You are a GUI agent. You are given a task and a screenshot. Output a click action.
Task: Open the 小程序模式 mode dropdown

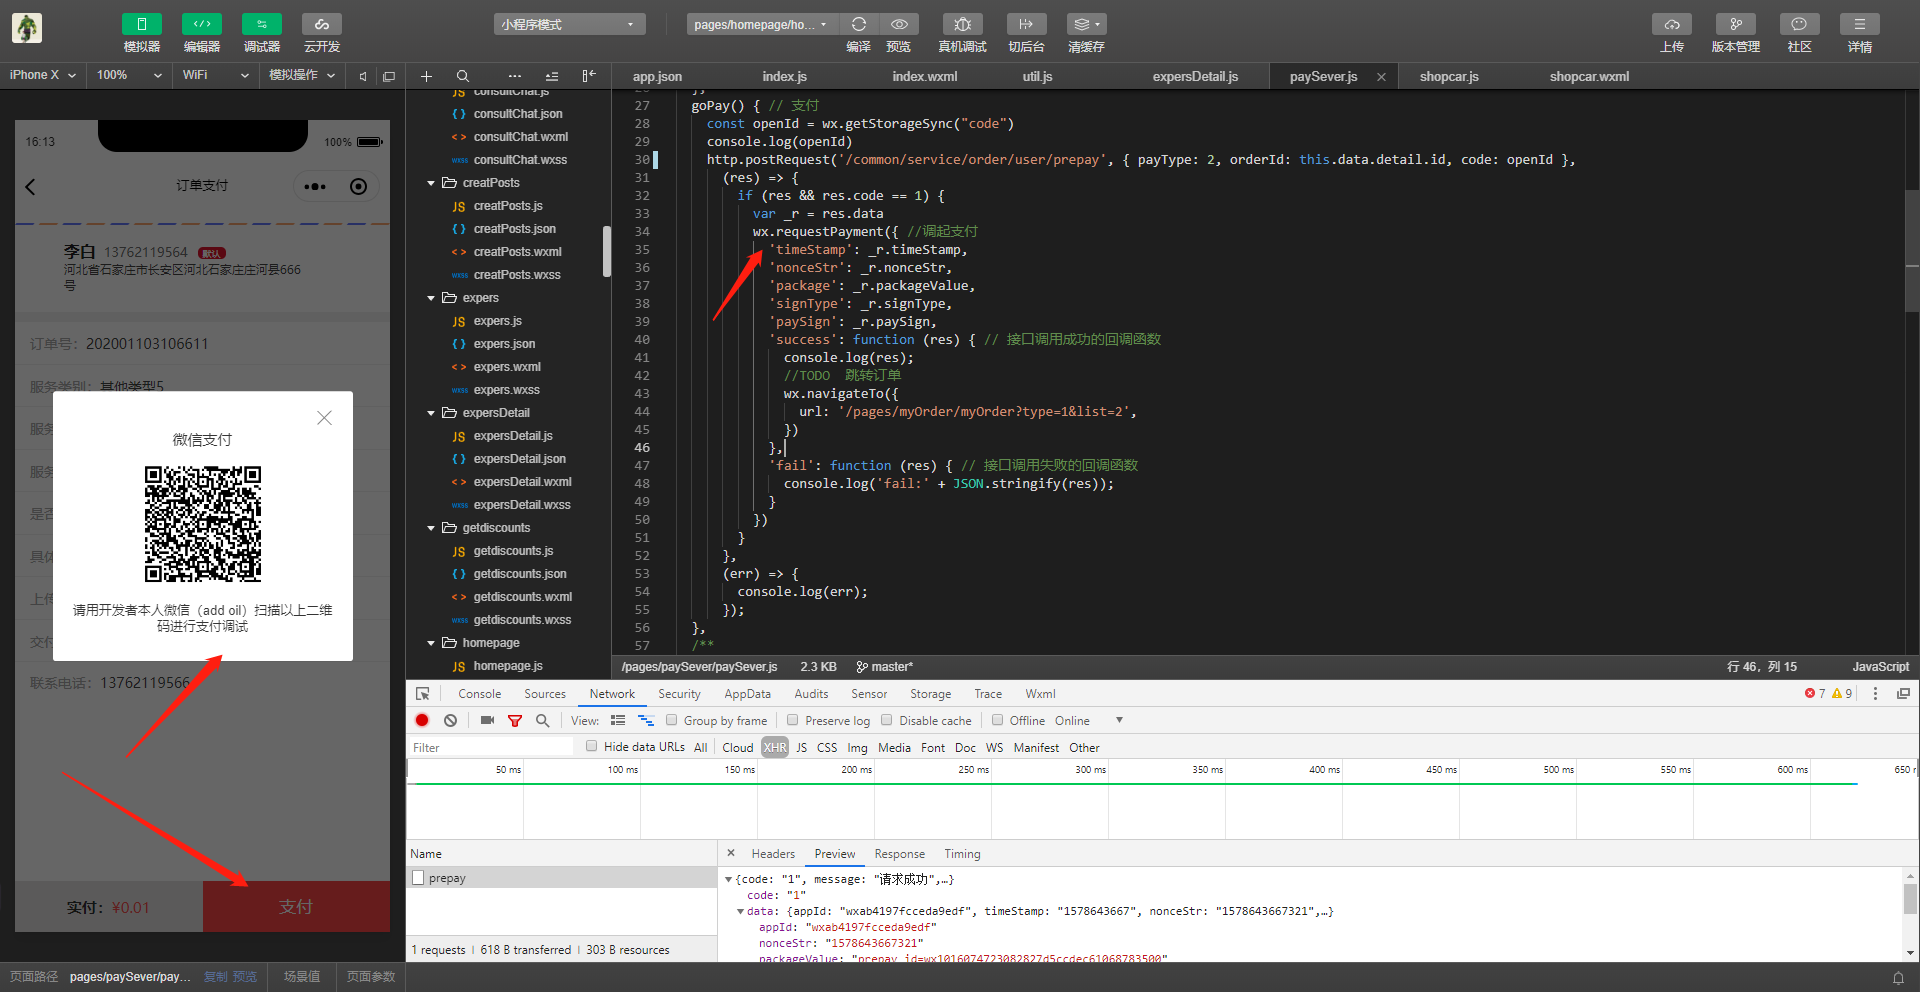[568, 24]
